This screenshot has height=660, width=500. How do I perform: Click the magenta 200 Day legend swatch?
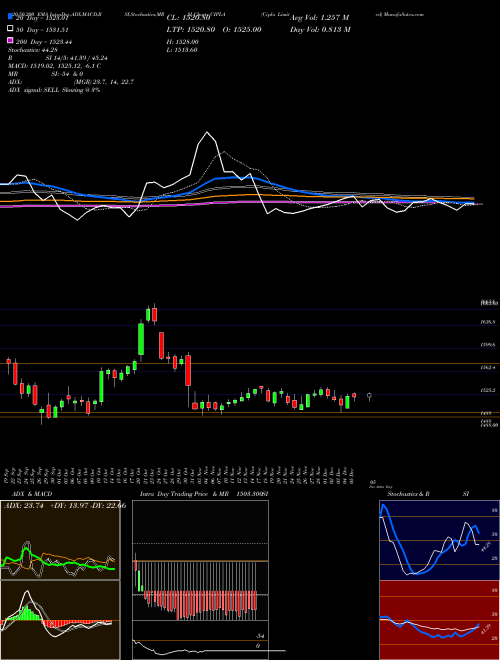(x=10, y=41)
